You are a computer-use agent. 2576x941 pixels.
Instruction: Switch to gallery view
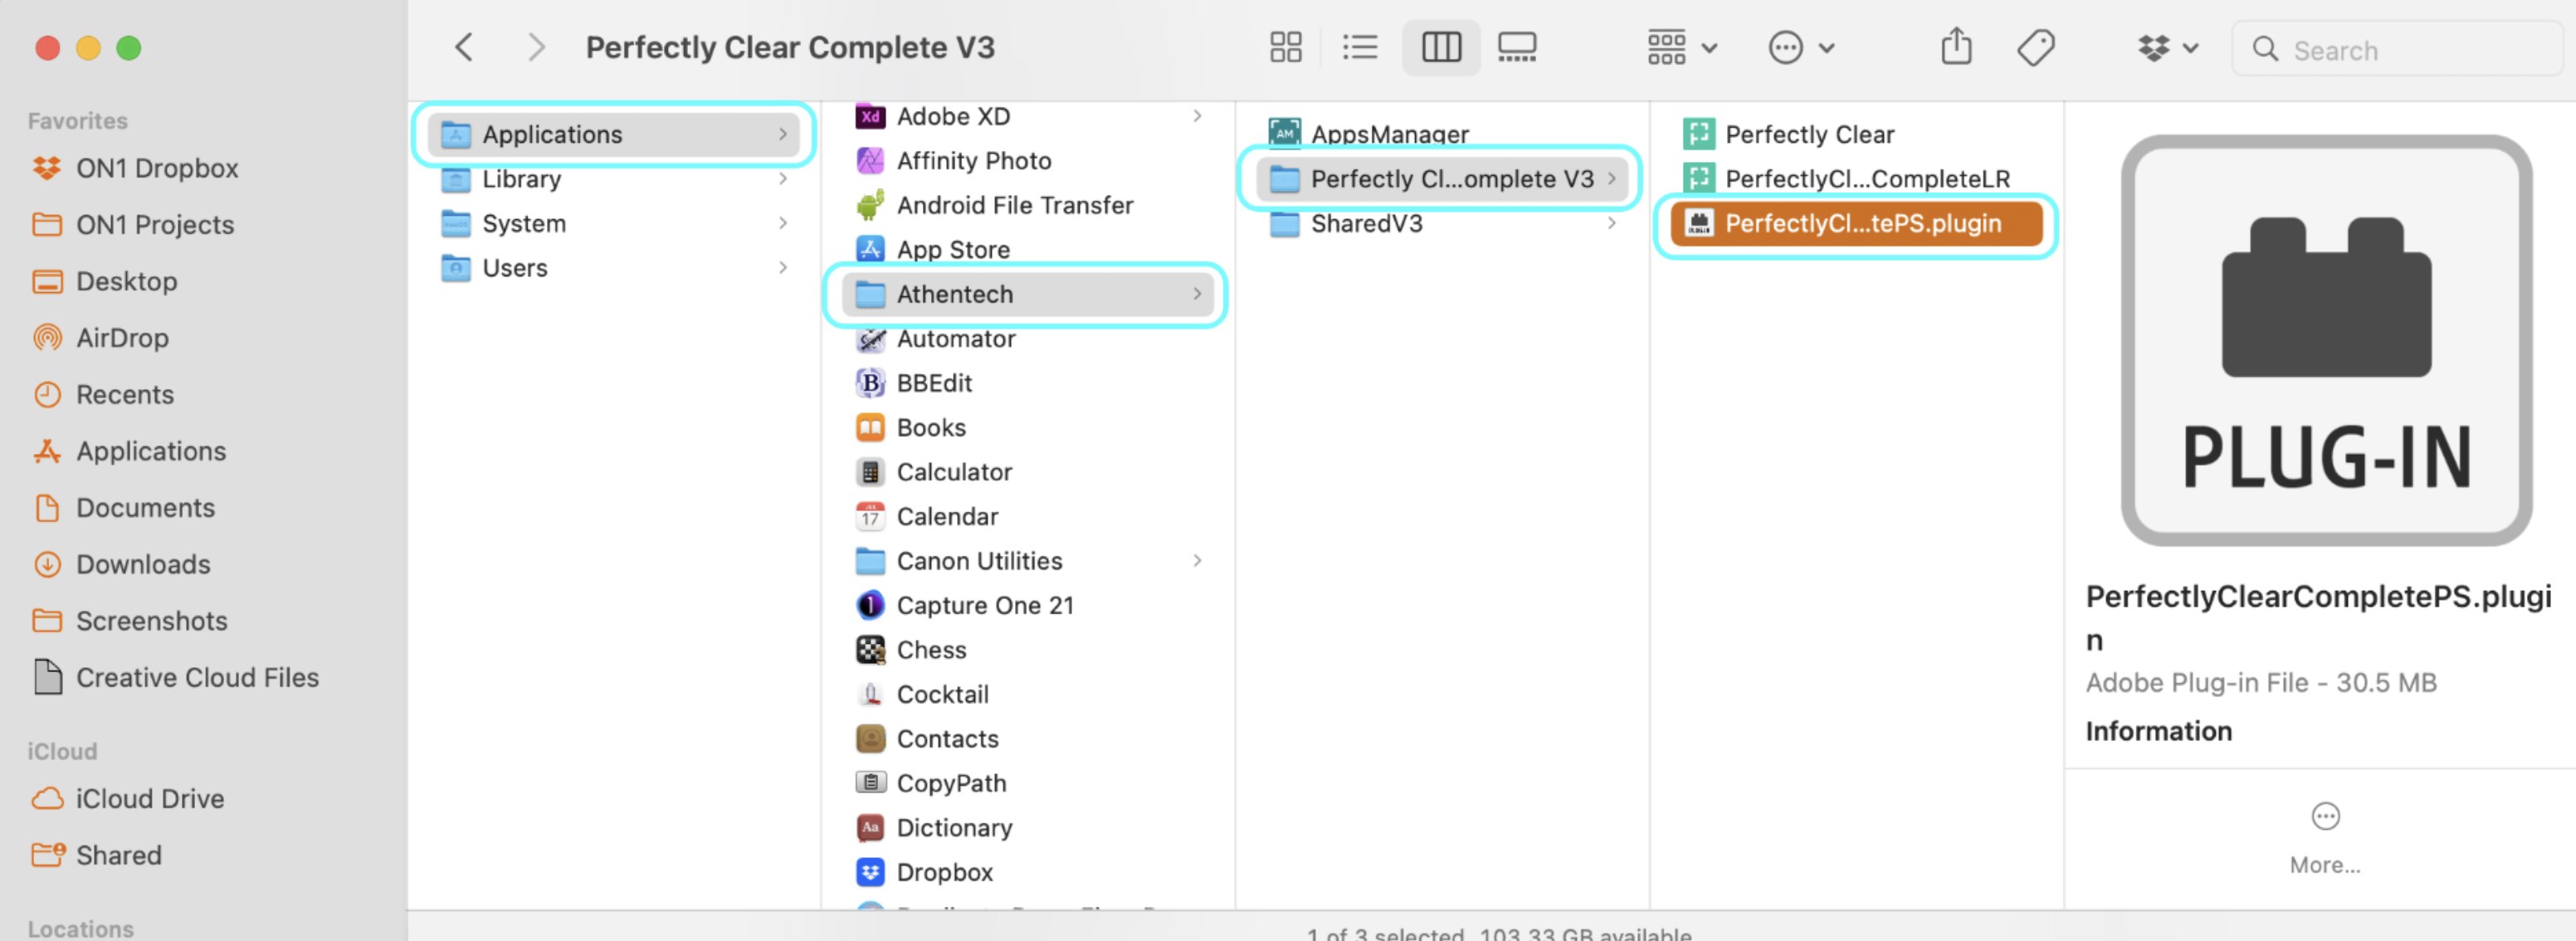click(x=1516, y=47)
